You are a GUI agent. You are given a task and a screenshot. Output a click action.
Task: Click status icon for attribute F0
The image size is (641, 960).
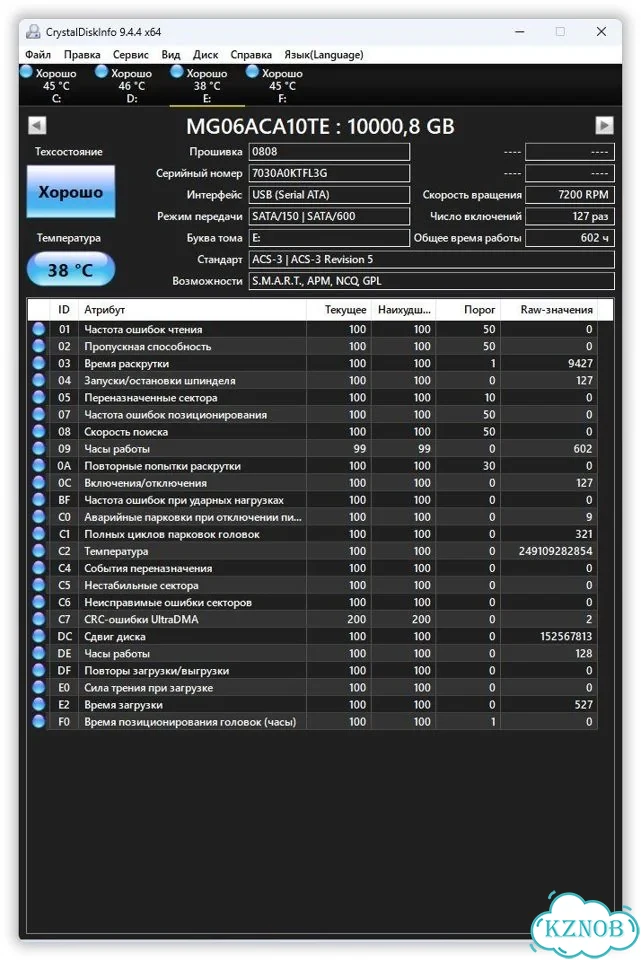(39, 722)
